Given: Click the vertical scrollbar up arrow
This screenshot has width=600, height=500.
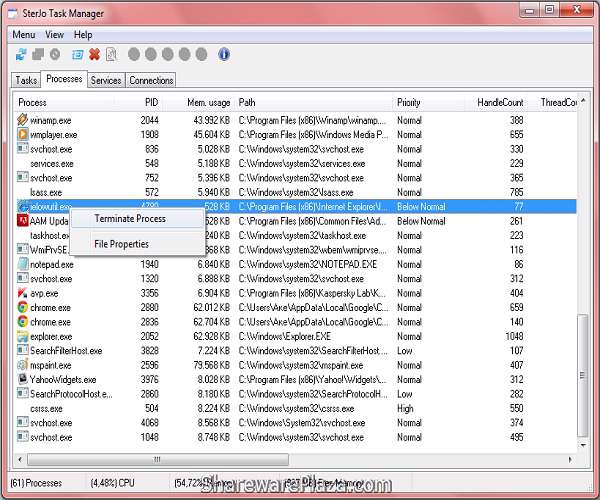Looking at the screenshot, I should coord(583,100).
